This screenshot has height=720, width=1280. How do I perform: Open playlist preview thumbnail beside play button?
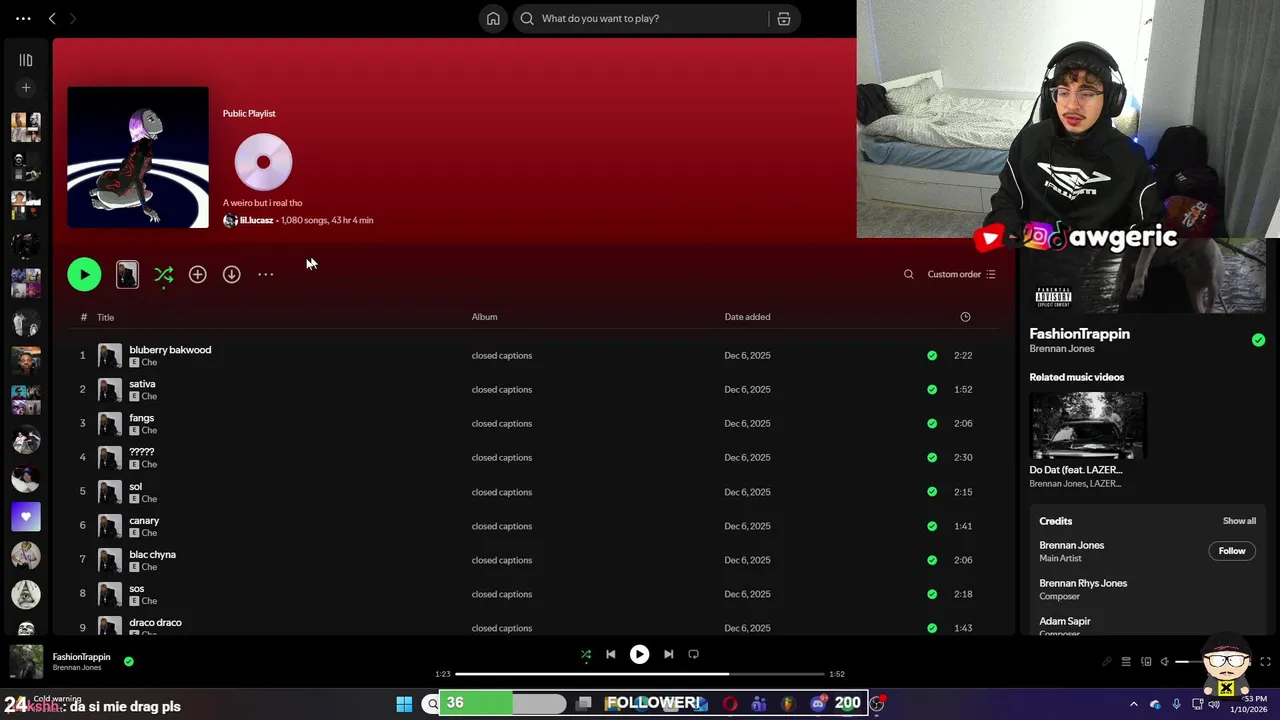(127, 275)
